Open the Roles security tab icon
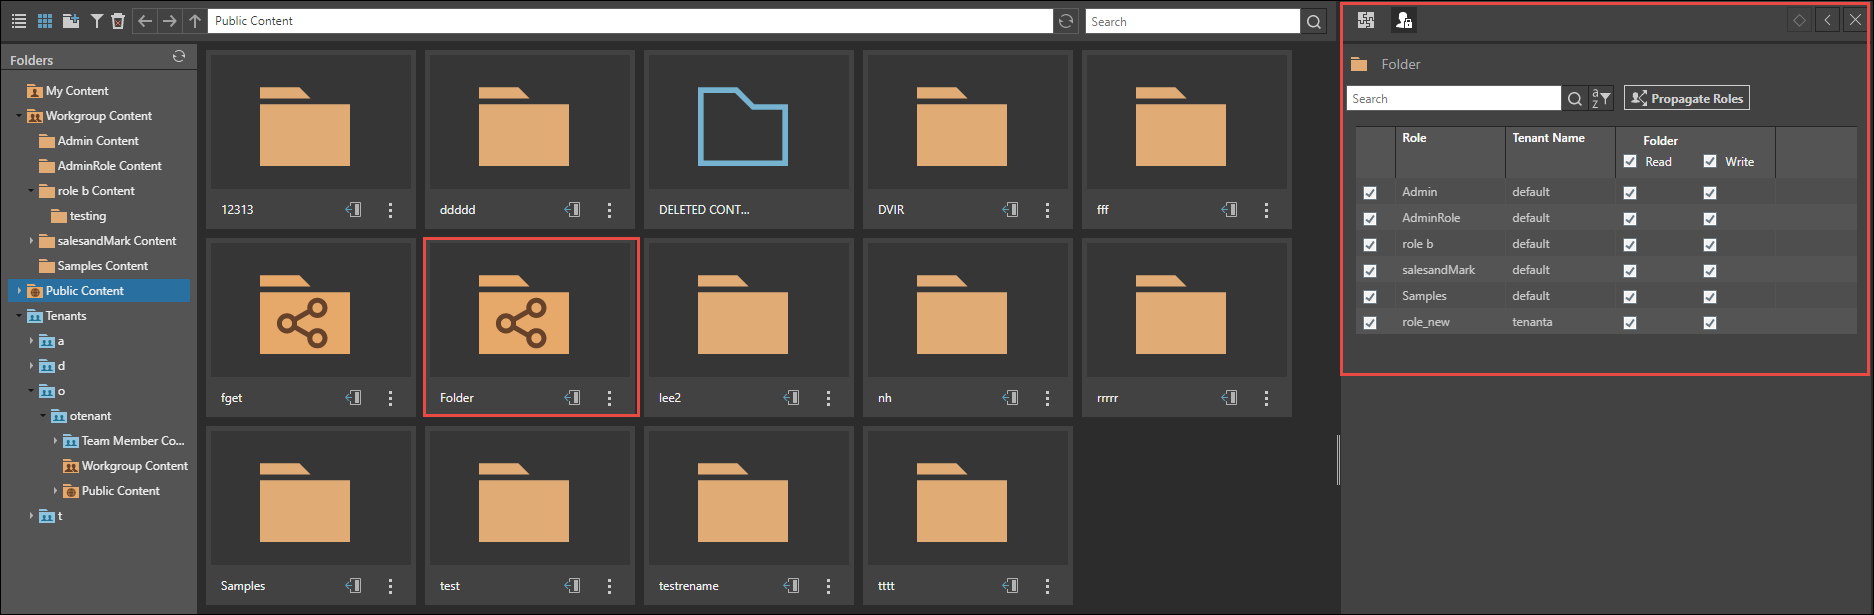This screenshot has width=1874, height=615. (1404, 20)
